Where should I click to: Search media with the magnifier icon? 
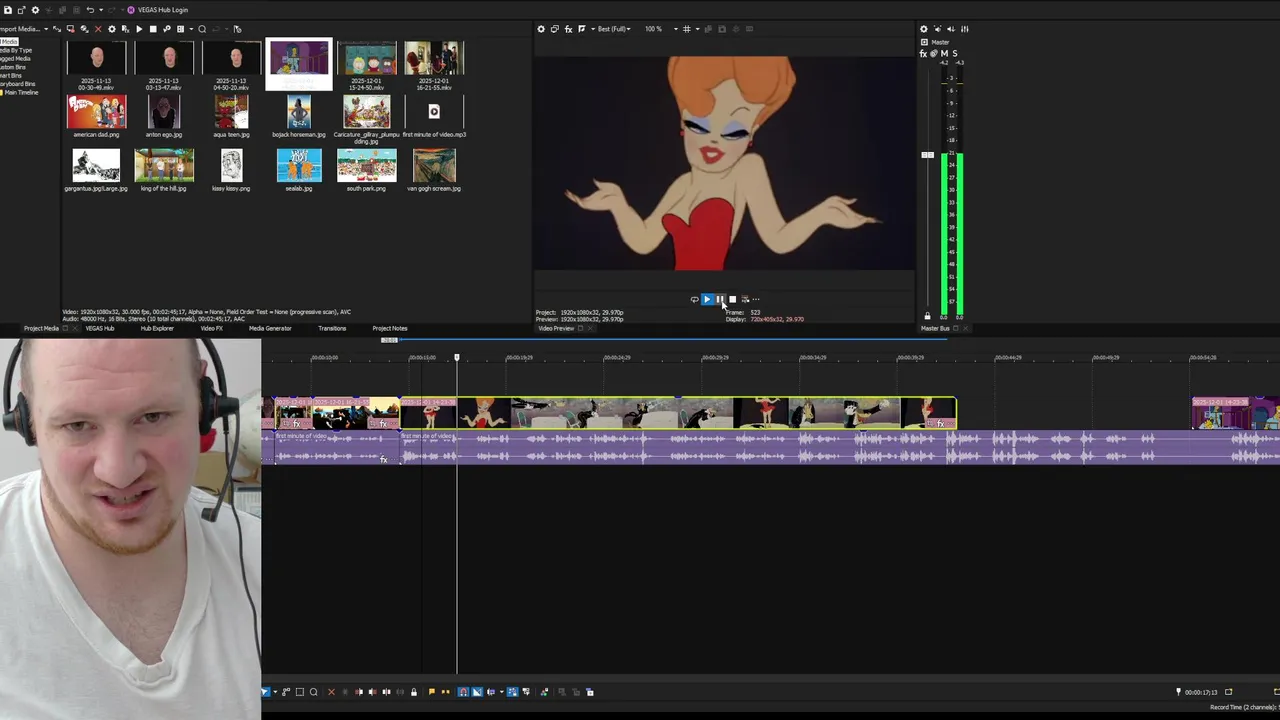click(202, 29)
